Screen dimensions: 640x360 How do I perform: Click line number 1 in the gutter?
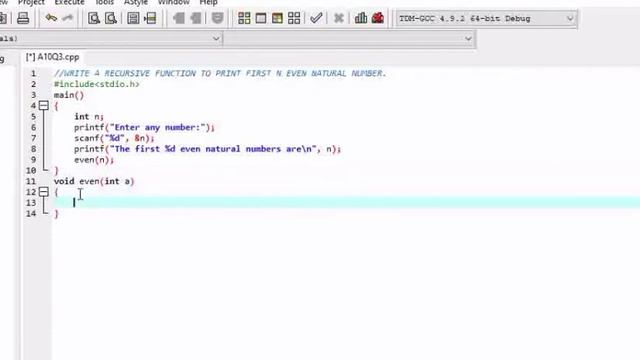coord(33,73)
